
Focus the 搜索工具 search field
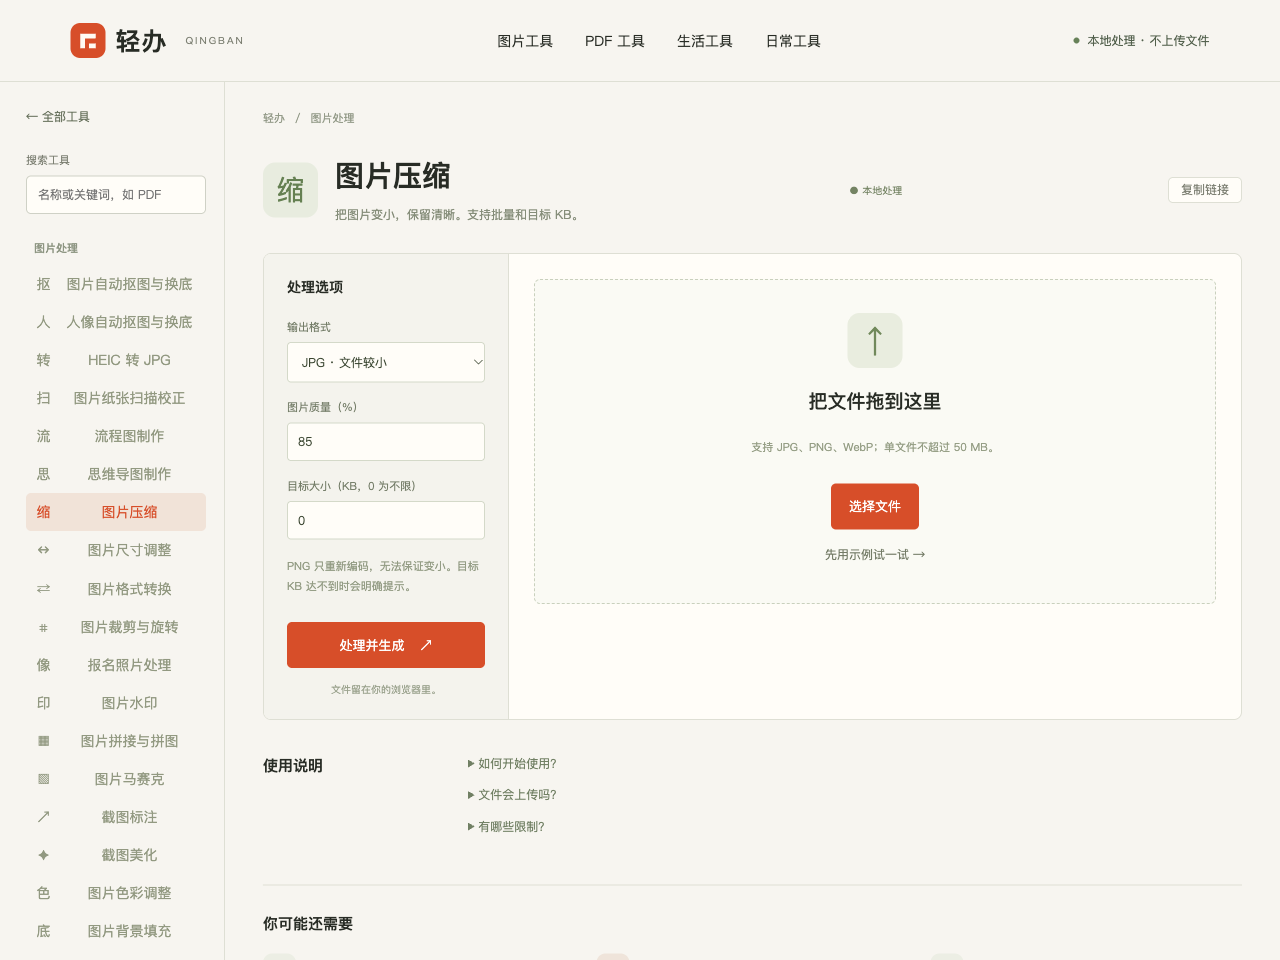[x=116, y=195]
